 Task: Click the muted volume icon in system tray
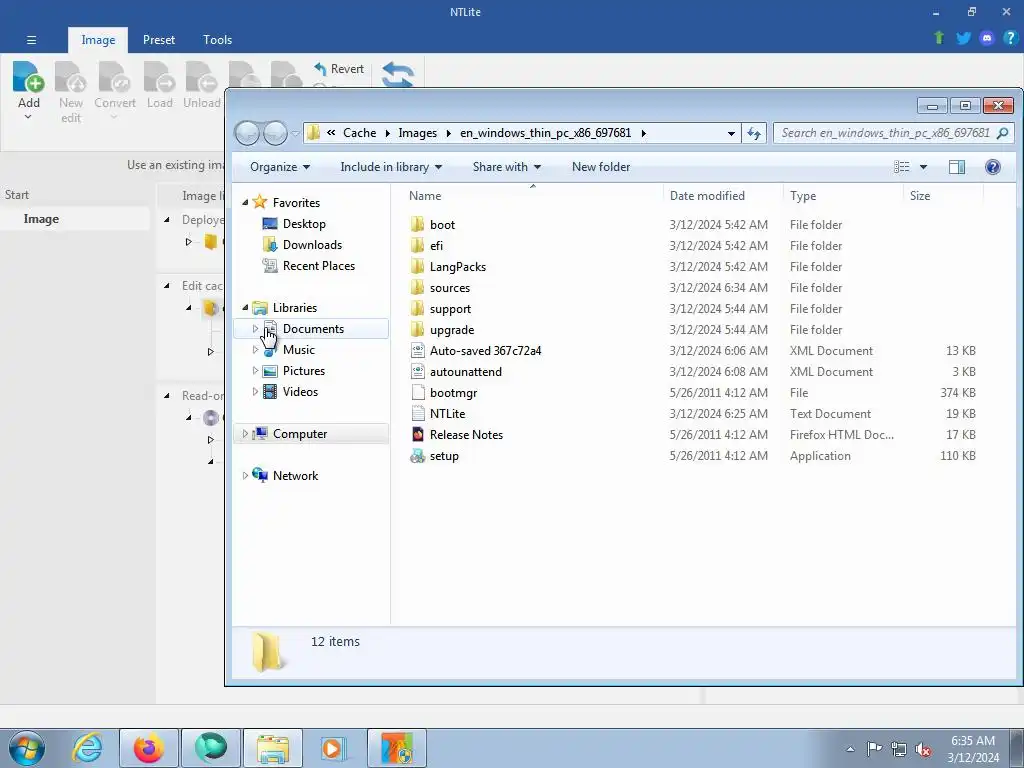(x=923, y=749)
